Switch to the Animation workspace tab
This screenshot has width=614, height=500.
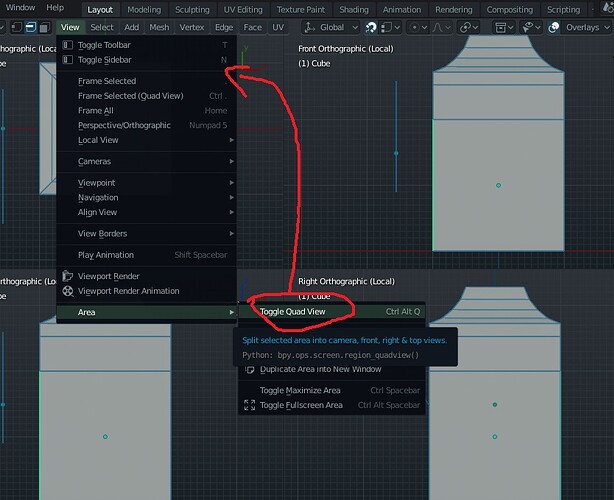[x=402, y=10]
